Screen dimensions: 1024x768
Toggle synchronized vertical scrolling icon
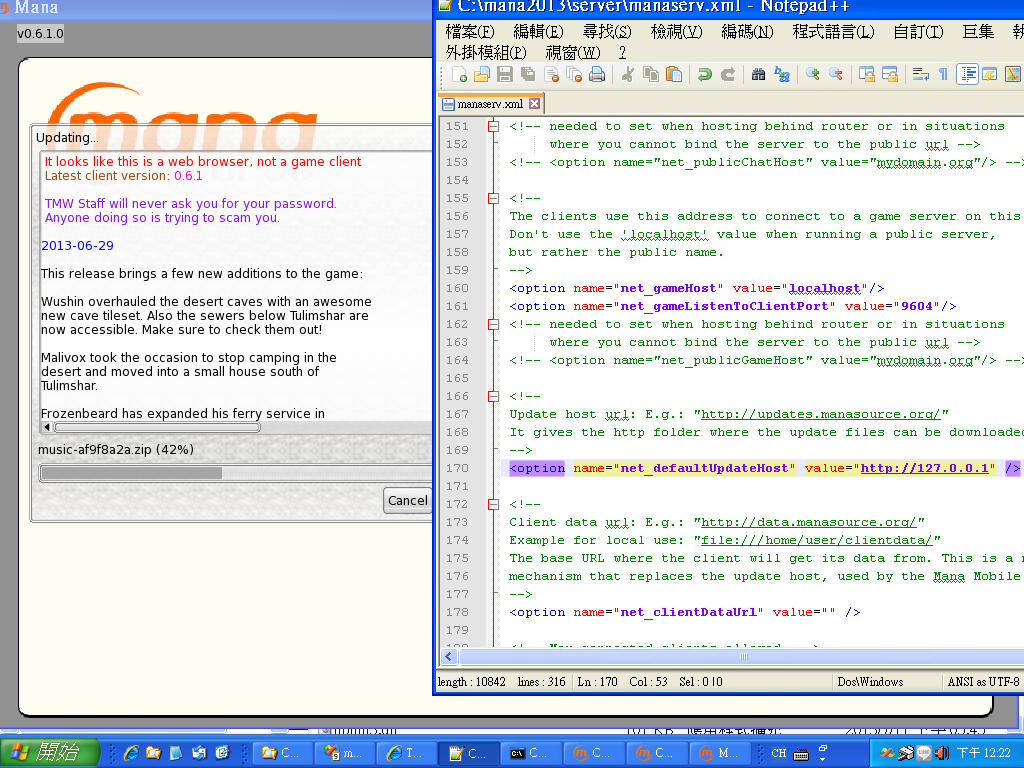(867, 74)
